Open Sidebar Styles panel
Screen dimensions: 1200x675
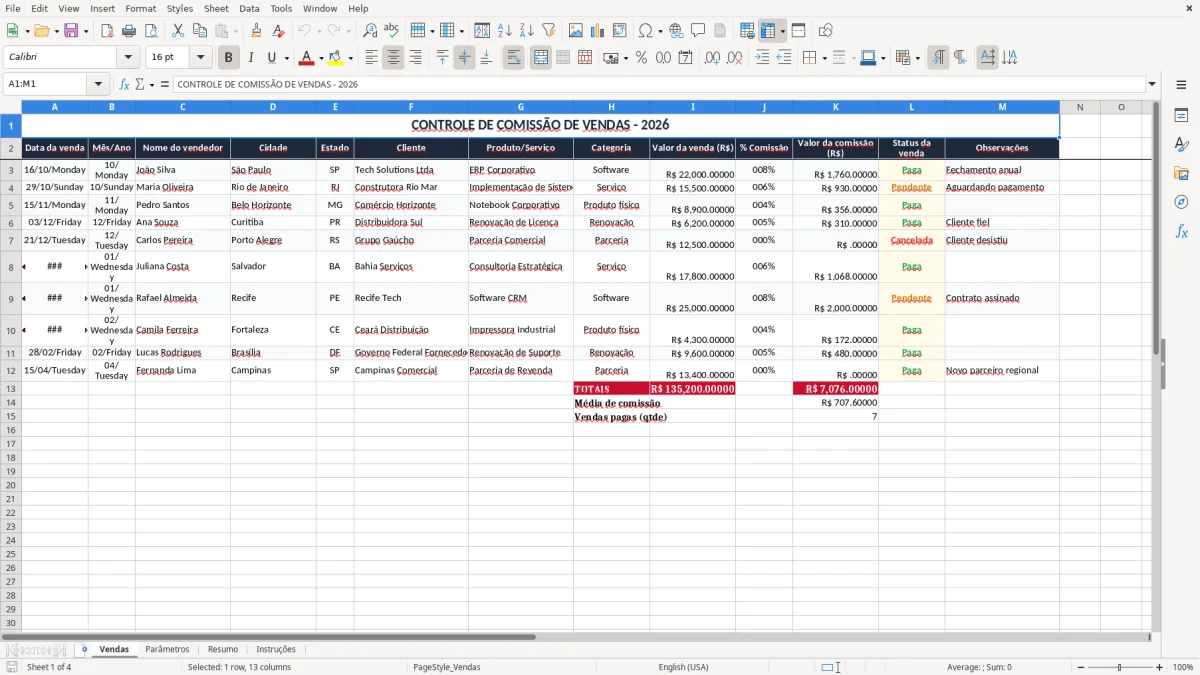click(x=1181, y=145)
